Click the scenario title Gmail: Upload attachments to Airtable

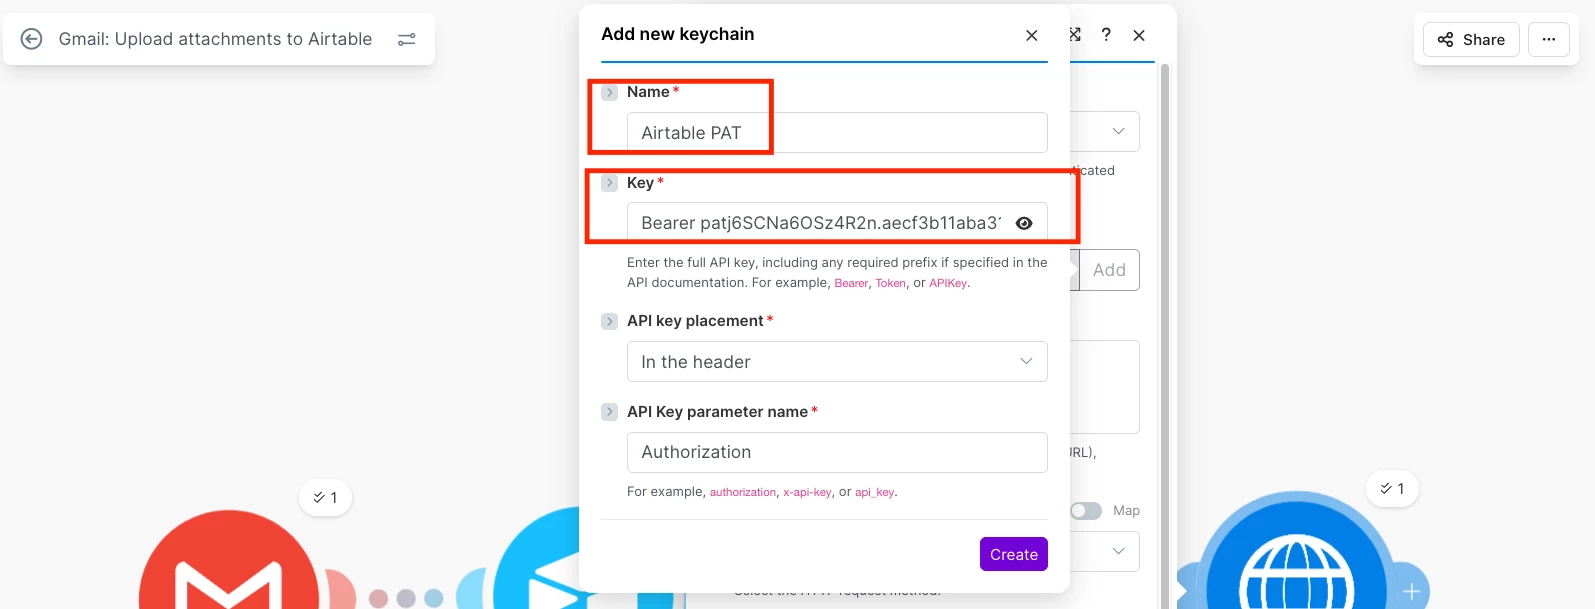pos(215,39)
